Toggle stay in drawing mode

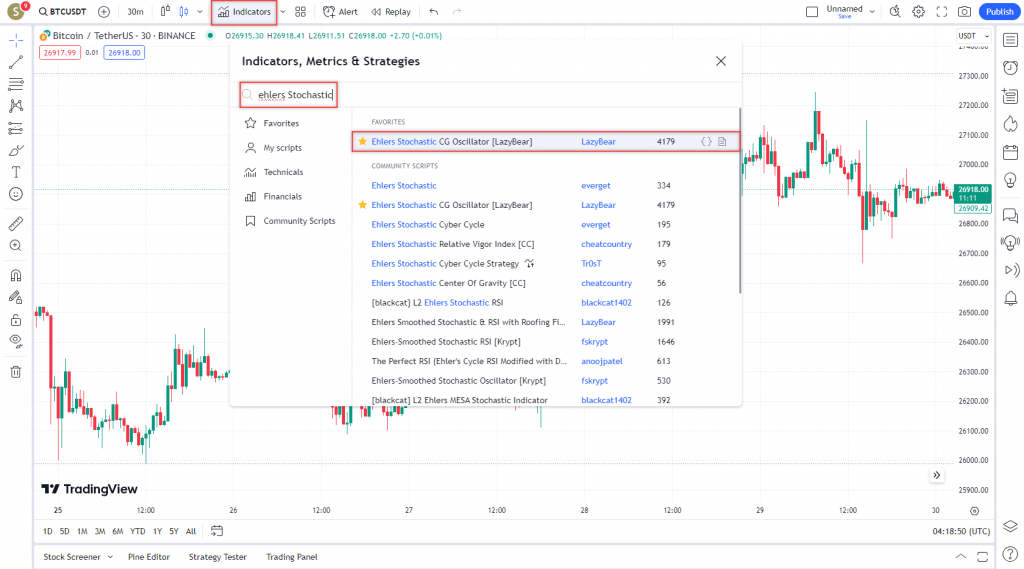[16, 297]
